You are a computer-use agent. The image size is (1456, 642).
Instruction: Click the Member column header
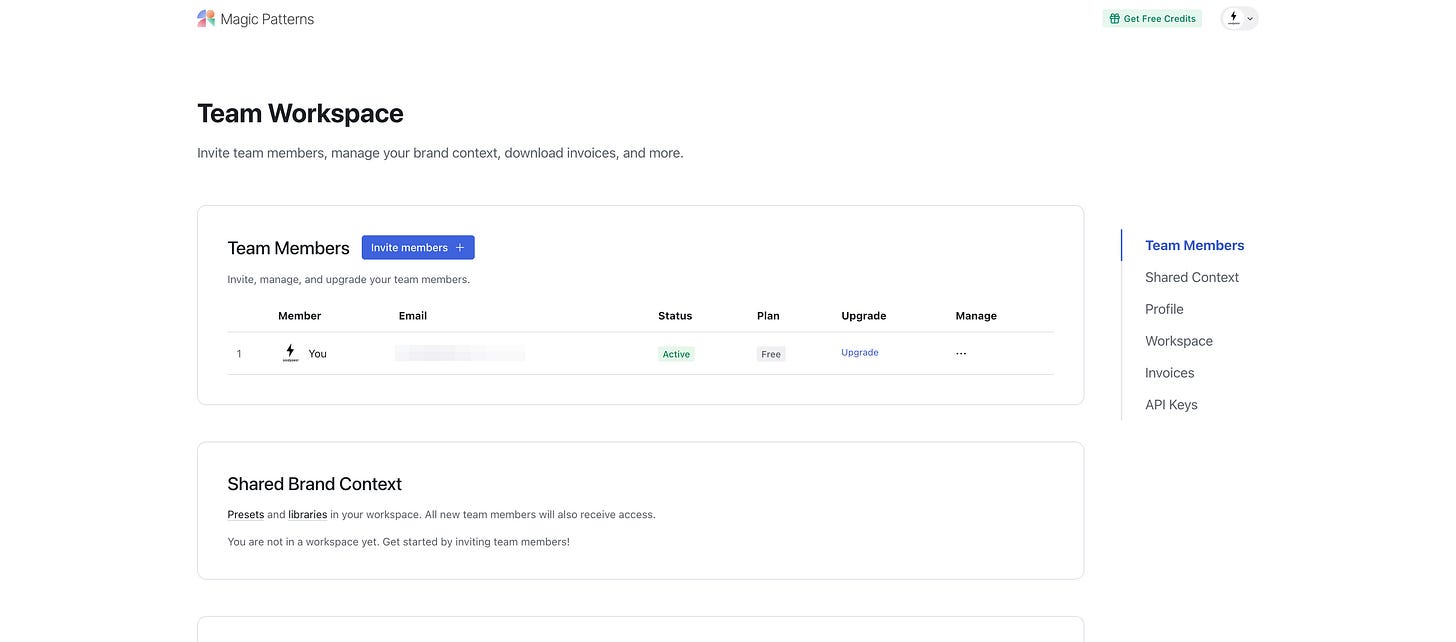click(300, 316)
